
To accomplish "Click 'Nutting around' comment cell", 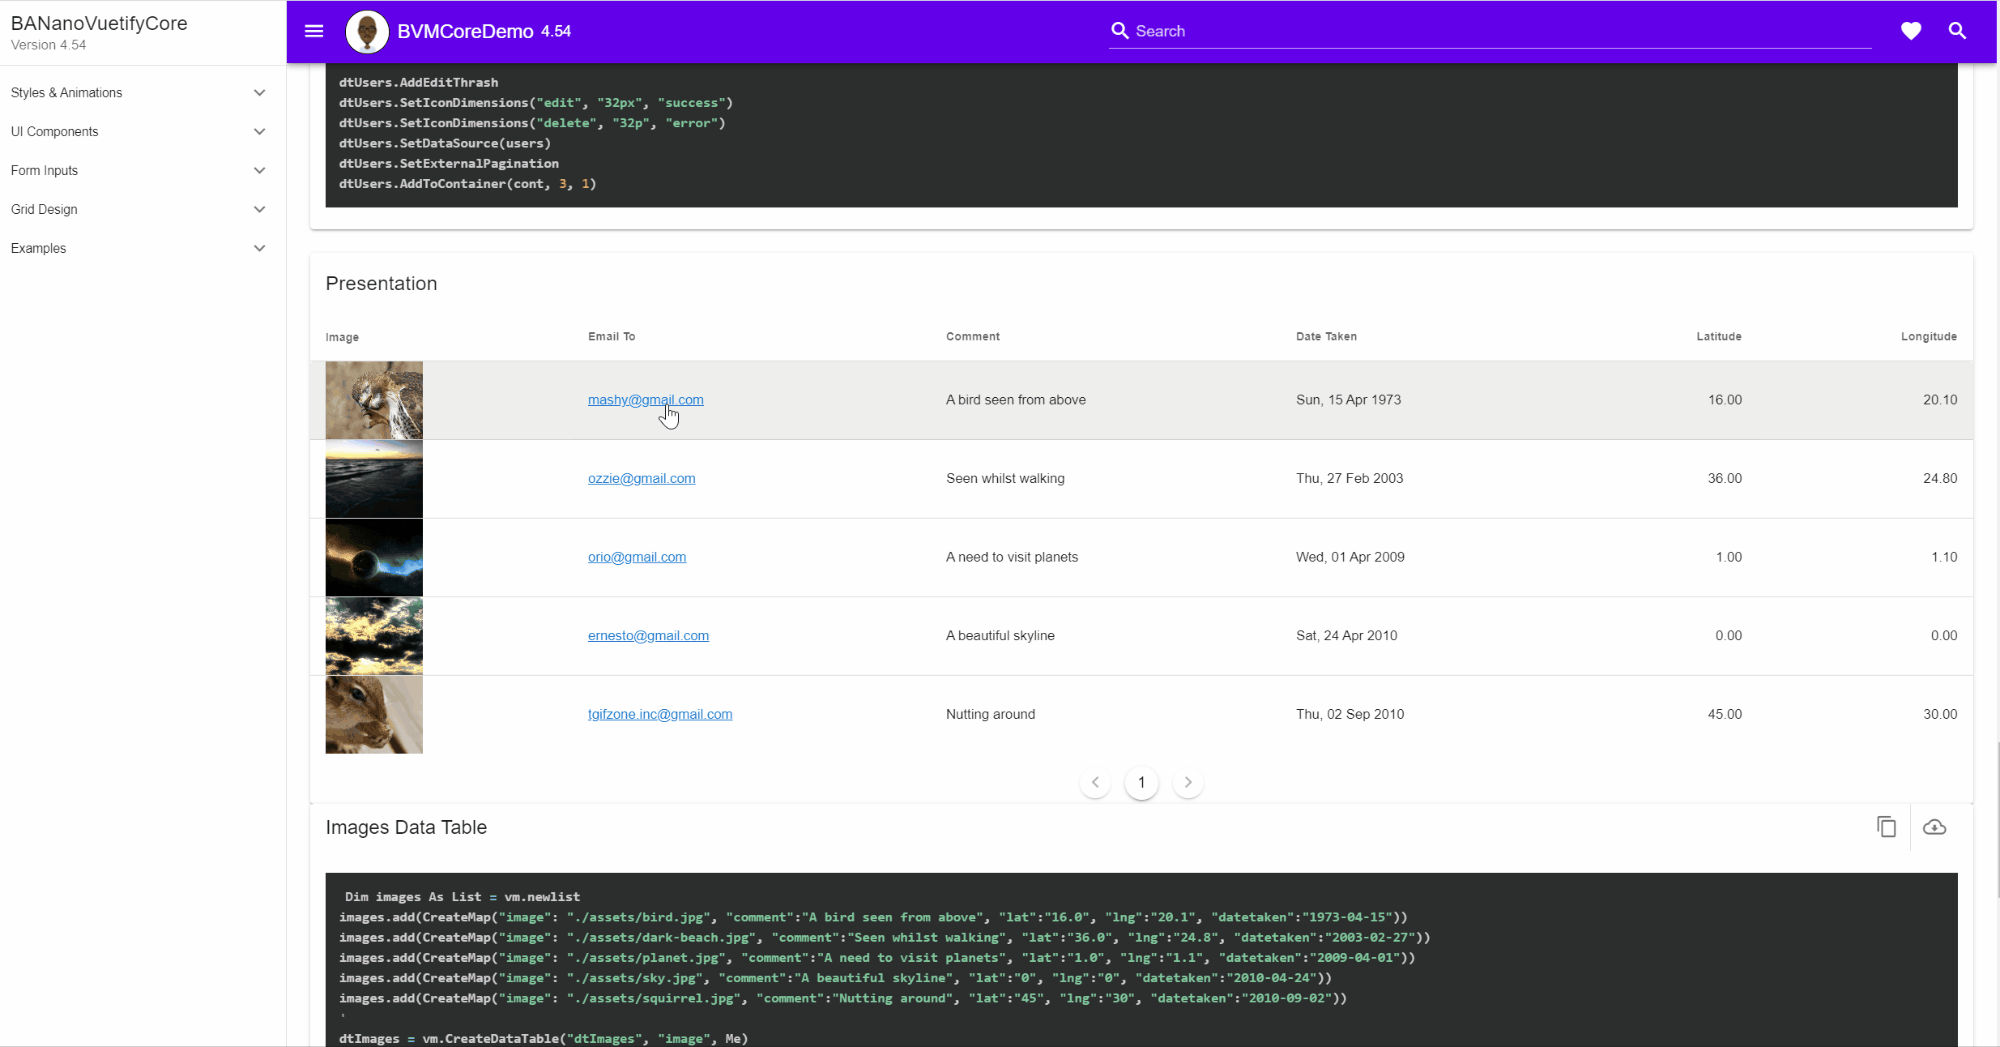I will pos(990,714).
